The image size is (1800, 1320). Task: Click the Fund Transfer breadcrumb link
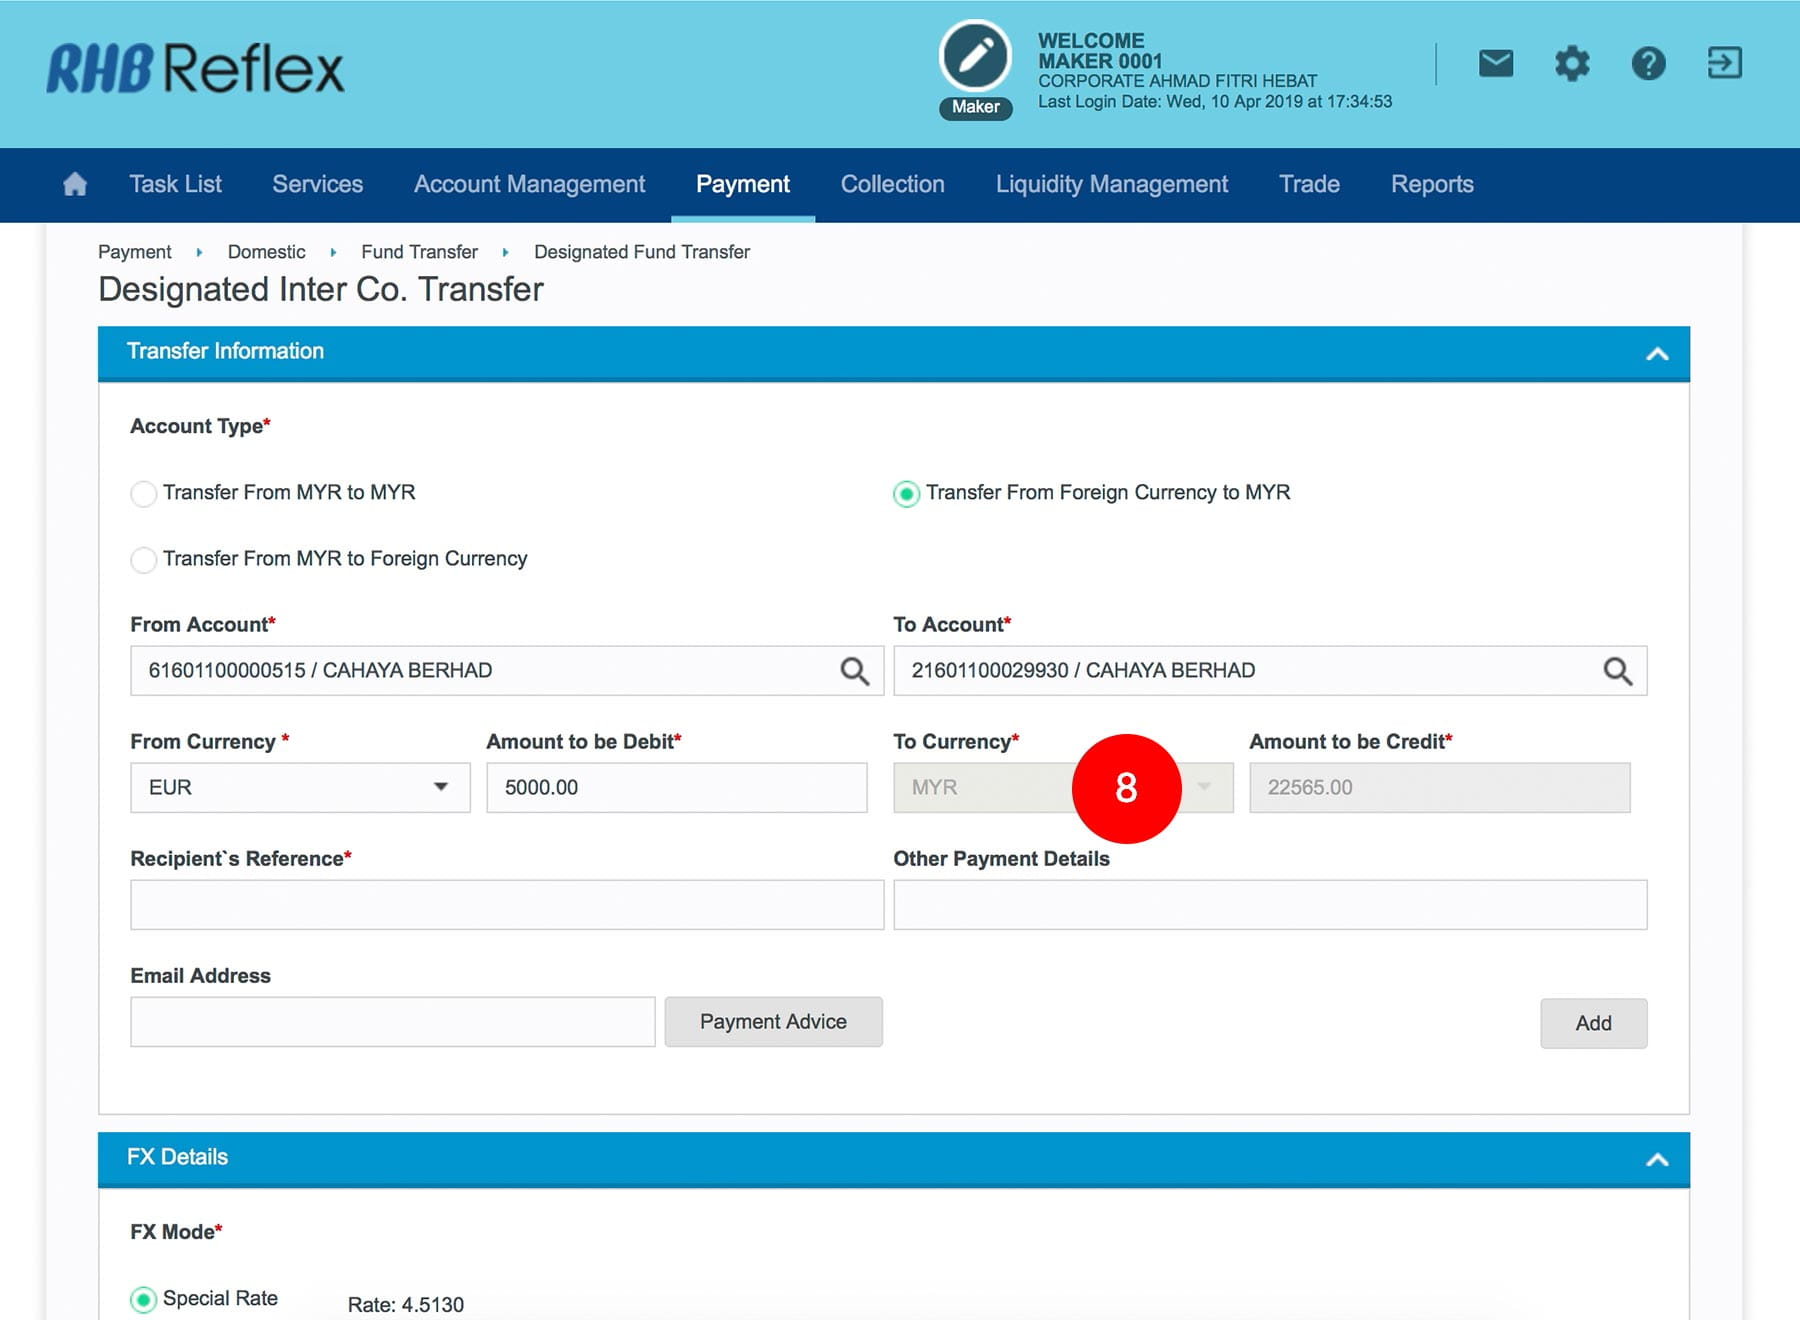point(419,252)
